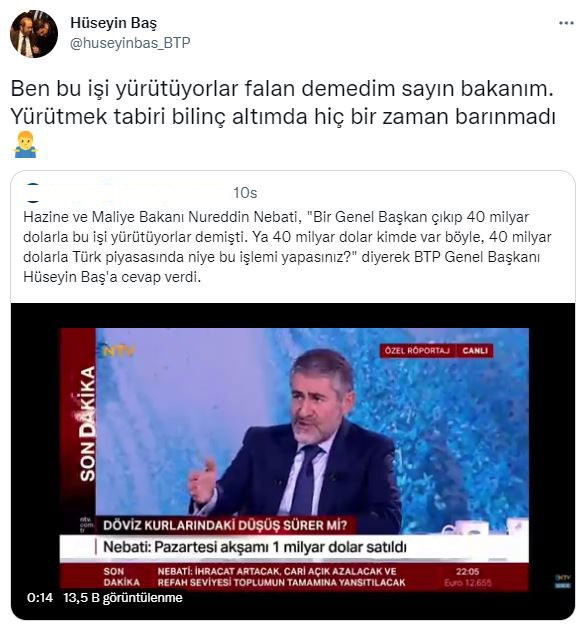Click the 13,5 B görüntülenme view count
Screen dimensions: 587x629
pyautogui.click(x=123, y=598)
